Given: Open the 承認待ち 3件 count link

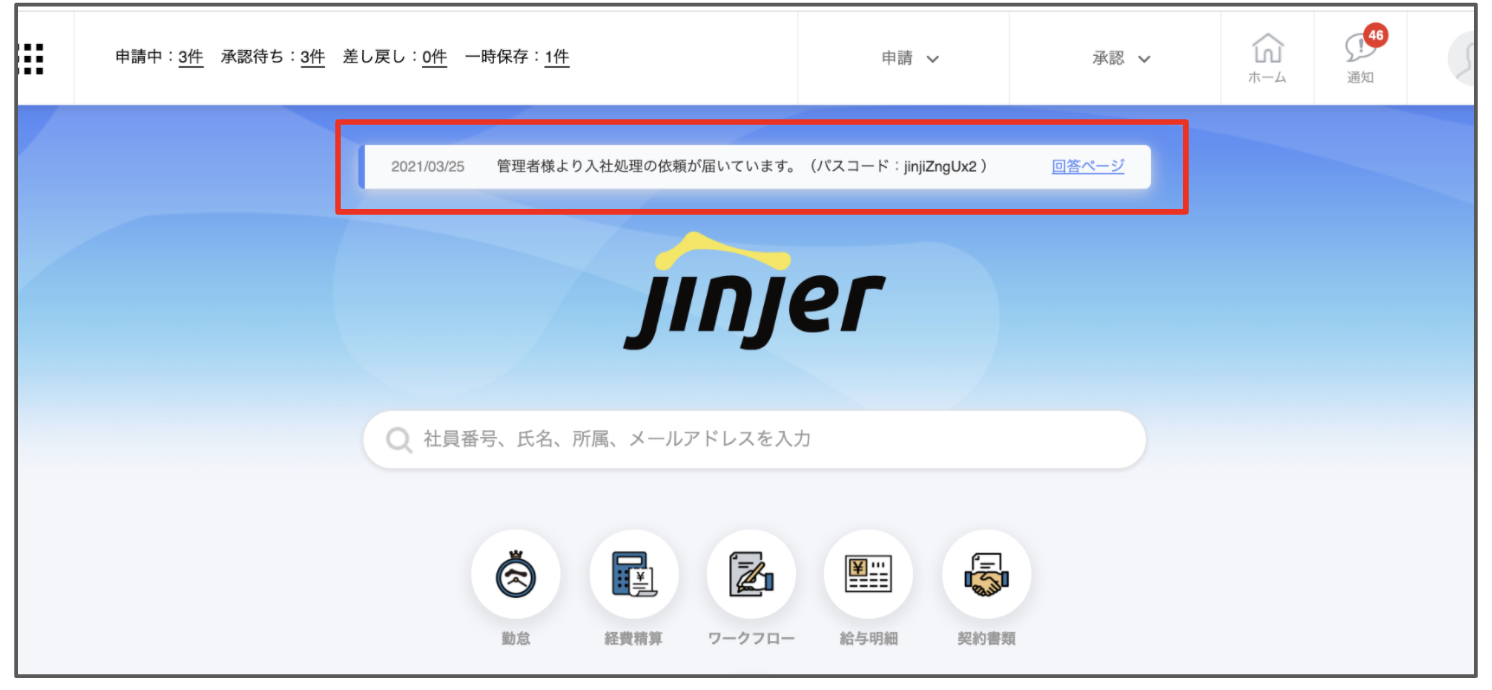Looking at the screenshot, I should (x=312, y=58).
